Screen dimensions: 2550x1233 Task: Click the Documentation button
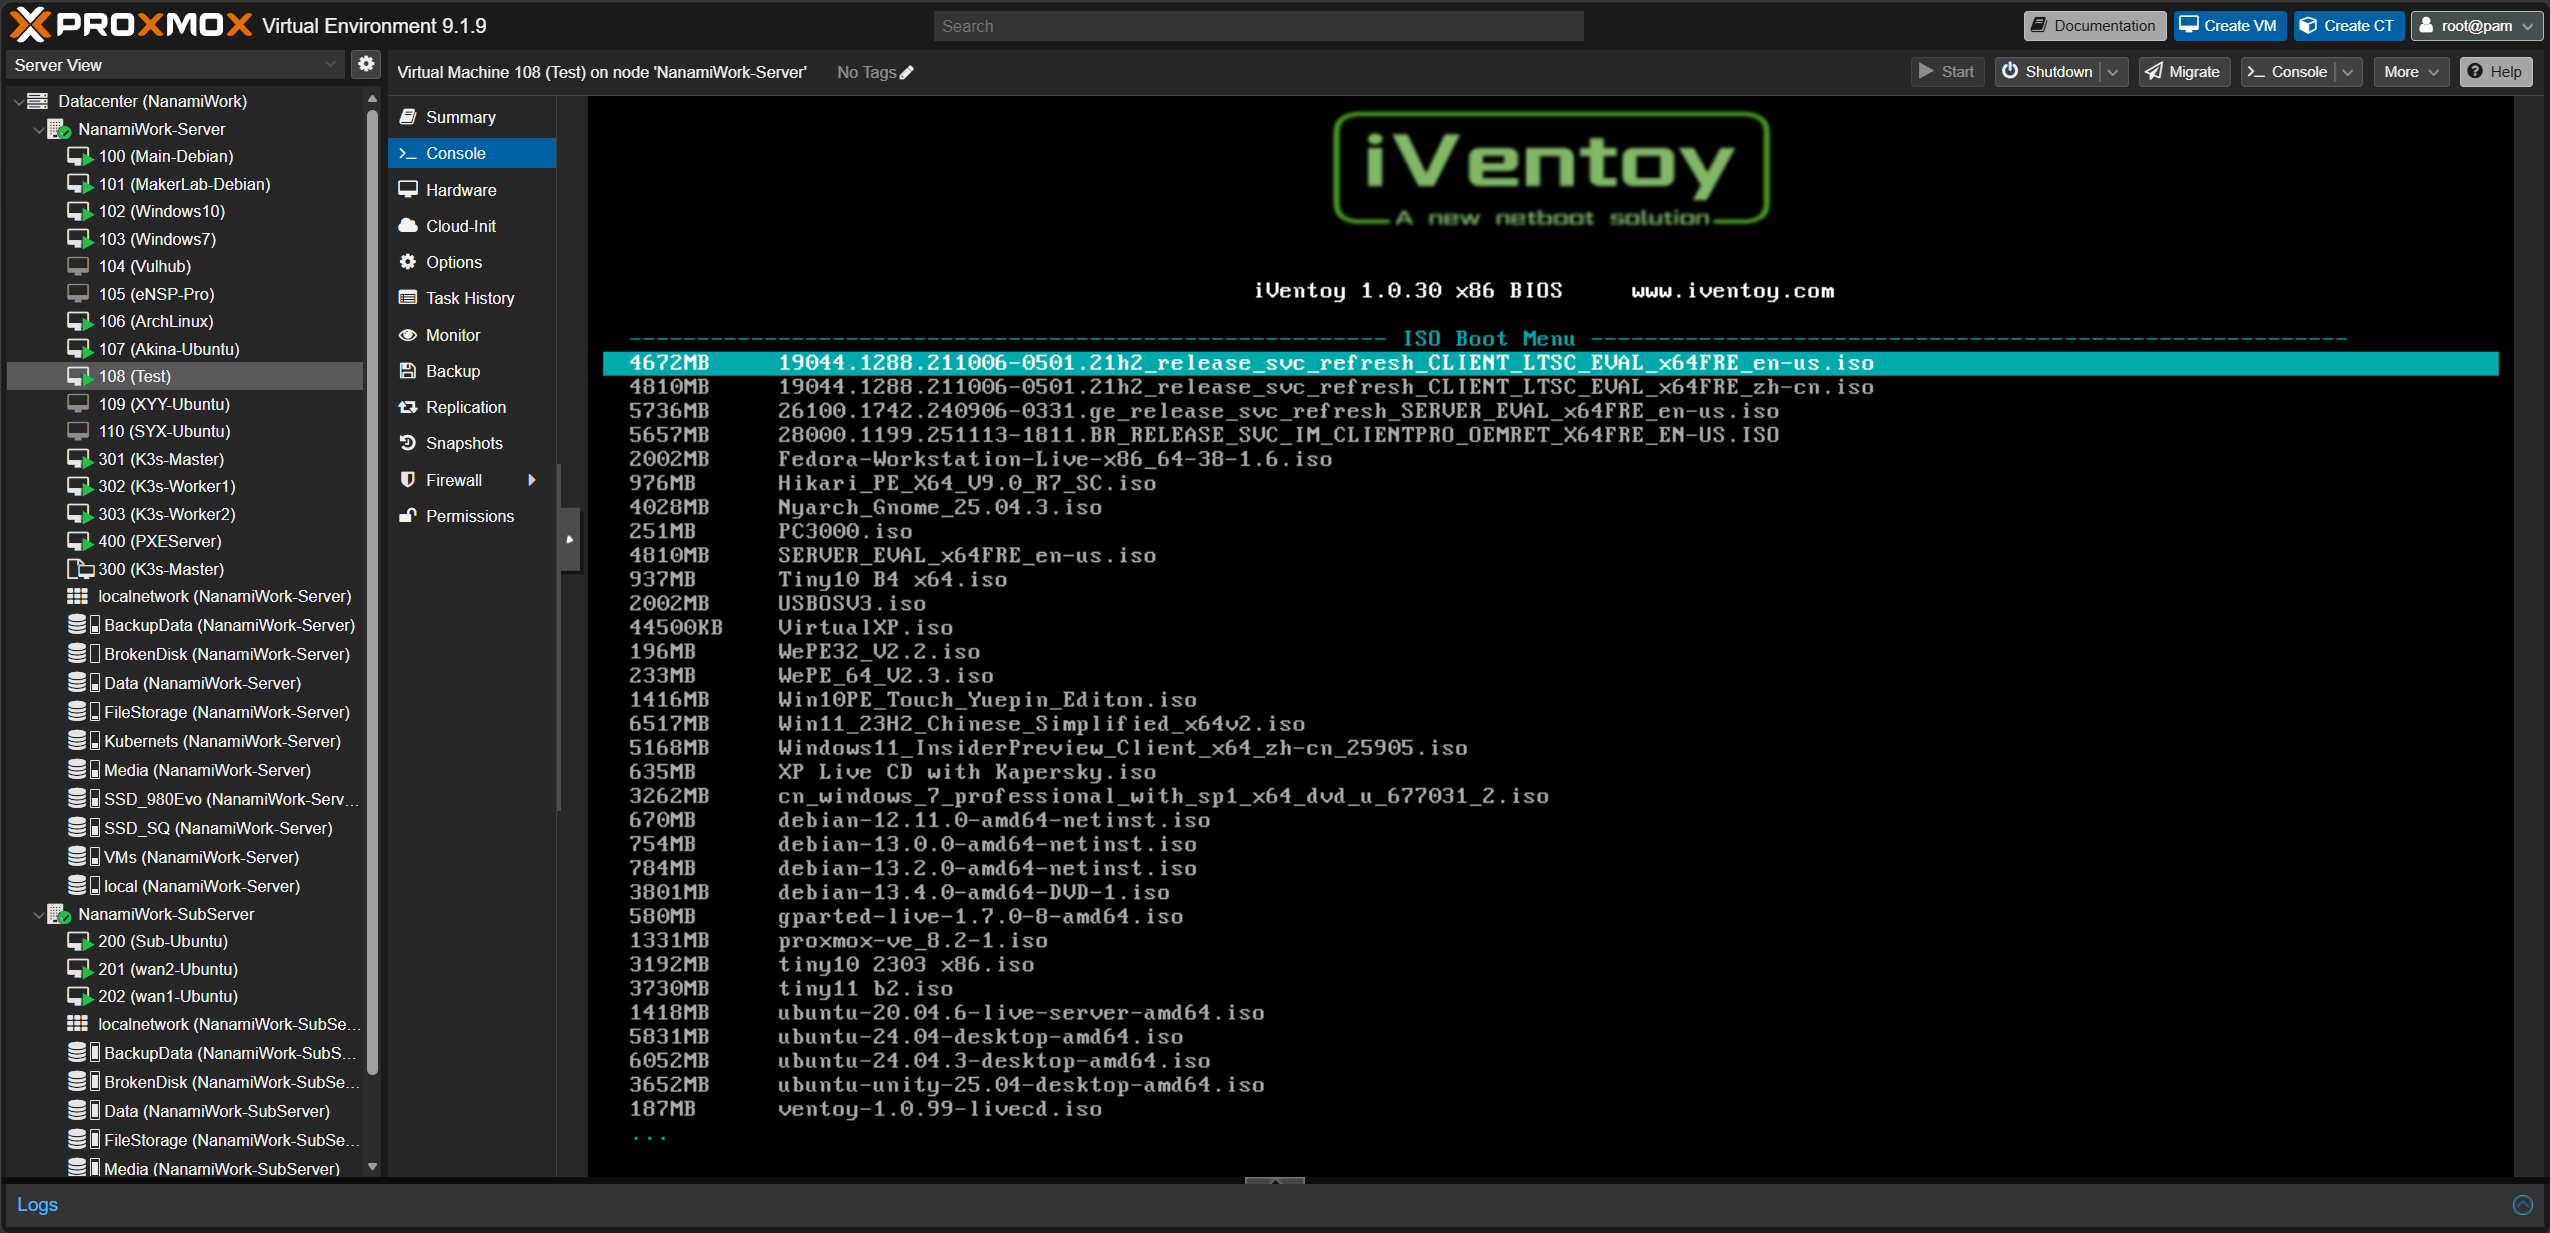(x=2094, y=26)
